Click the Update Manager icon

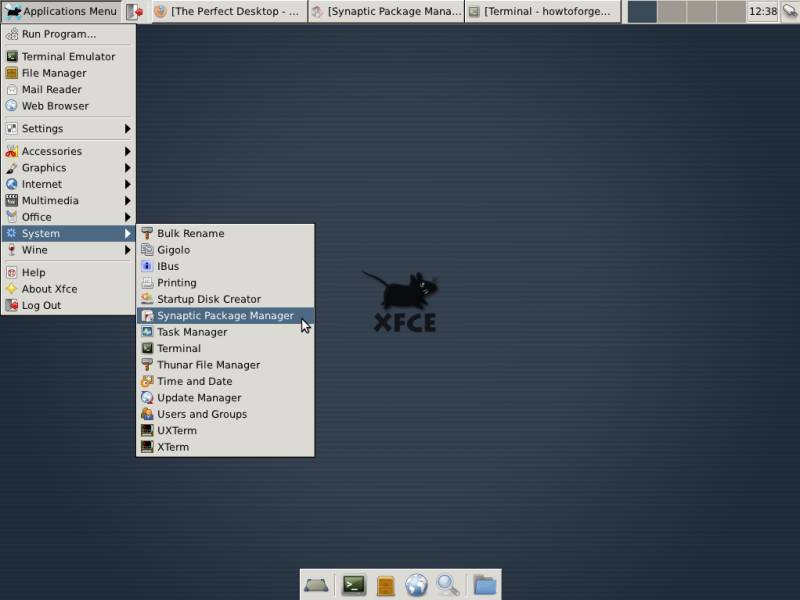coord(147,398)
